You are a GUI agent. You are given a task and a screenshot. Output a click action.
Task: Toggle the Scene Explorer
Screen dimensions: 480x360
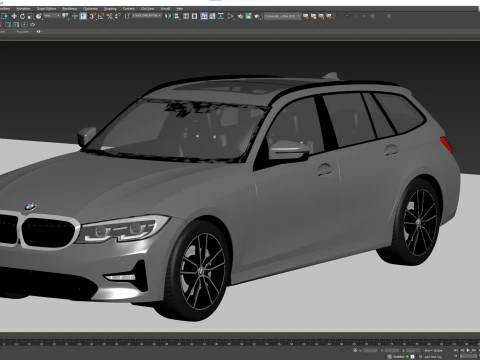(186, 16)
